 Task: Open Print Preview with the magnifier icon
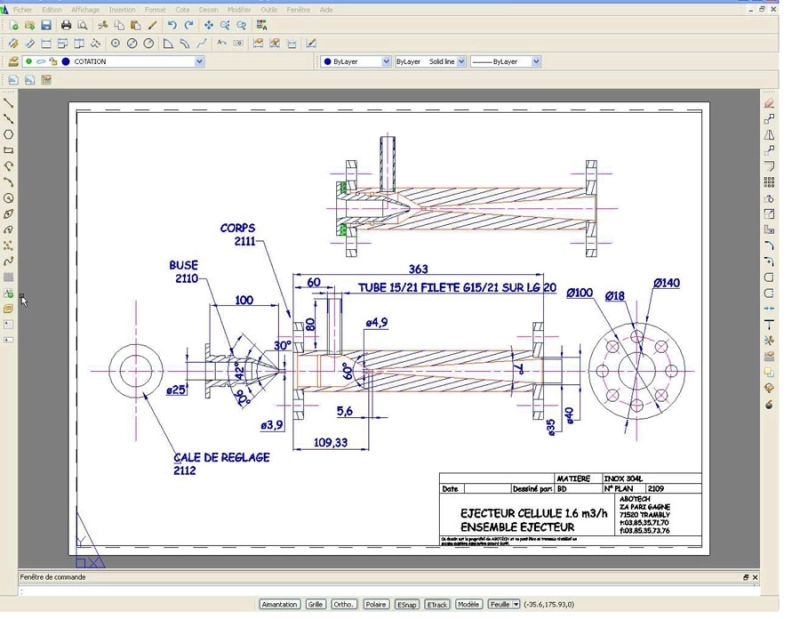click(82, 25)
